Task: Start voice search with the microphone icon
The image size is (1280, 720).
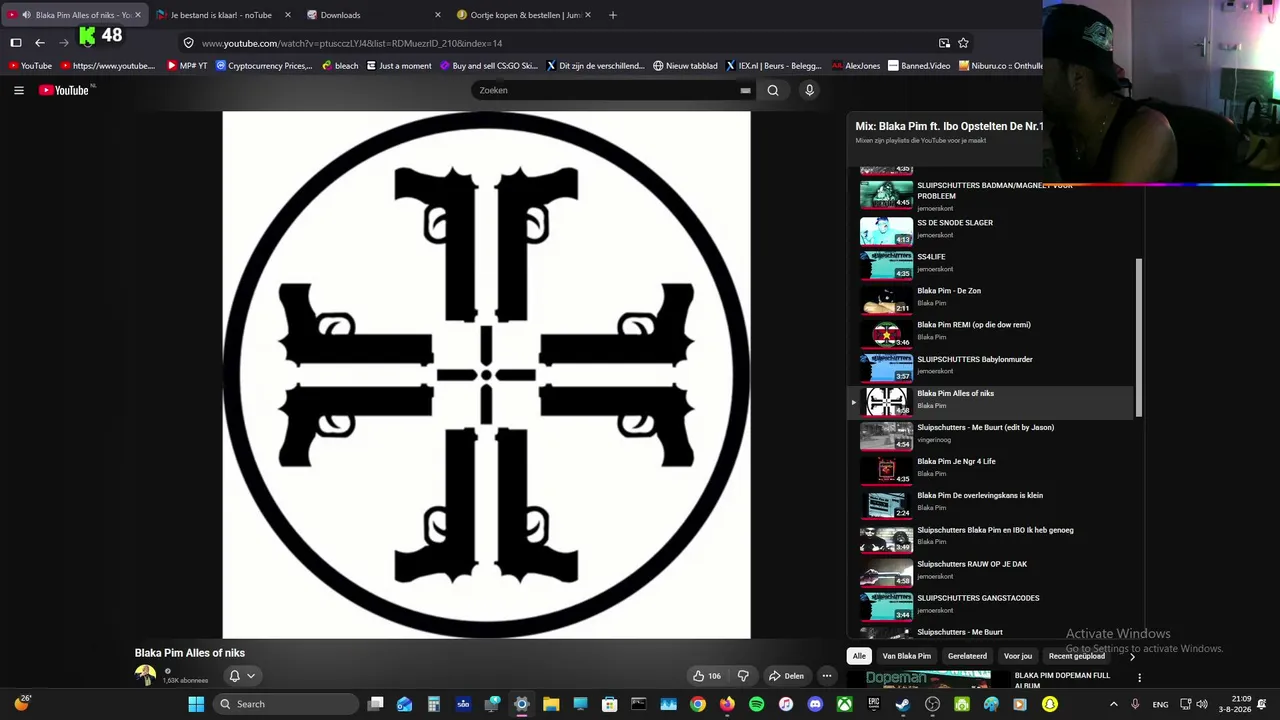Action: click(x=809, y=90)
